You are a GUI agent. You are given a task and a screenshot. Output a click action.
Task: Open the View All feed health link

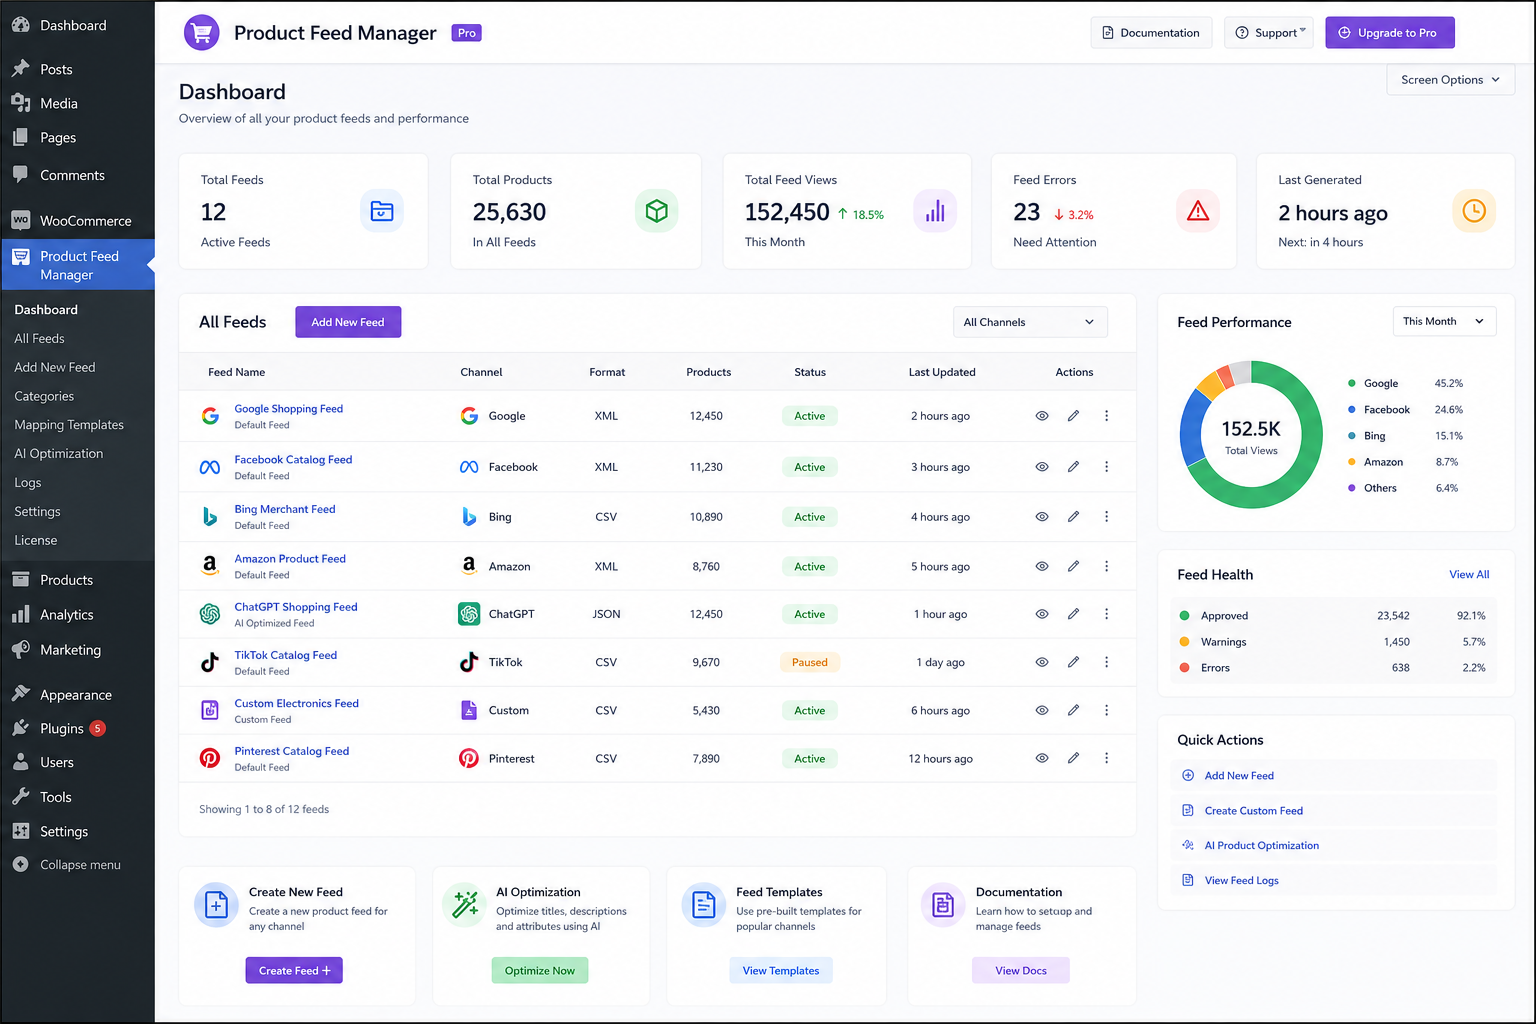point(1469,575)
